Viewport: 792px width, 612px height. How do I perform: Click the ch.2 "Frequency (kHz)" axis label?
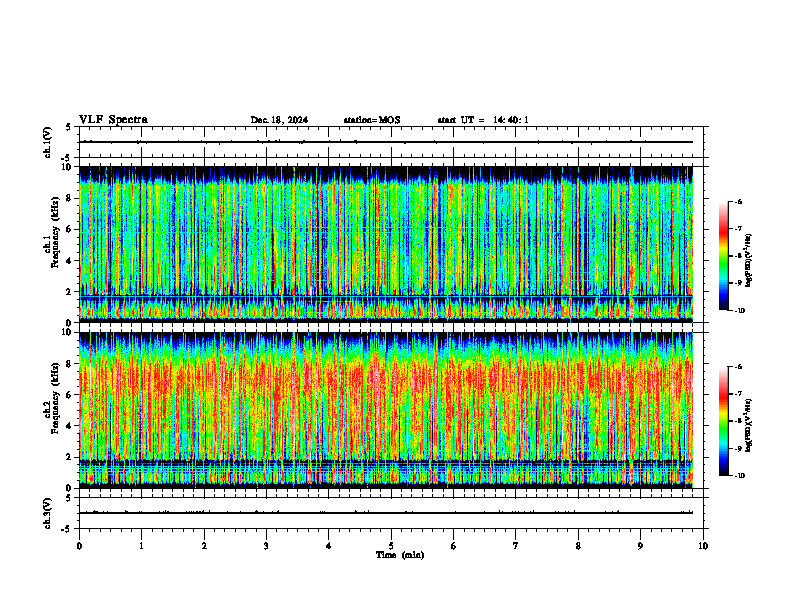54,398
